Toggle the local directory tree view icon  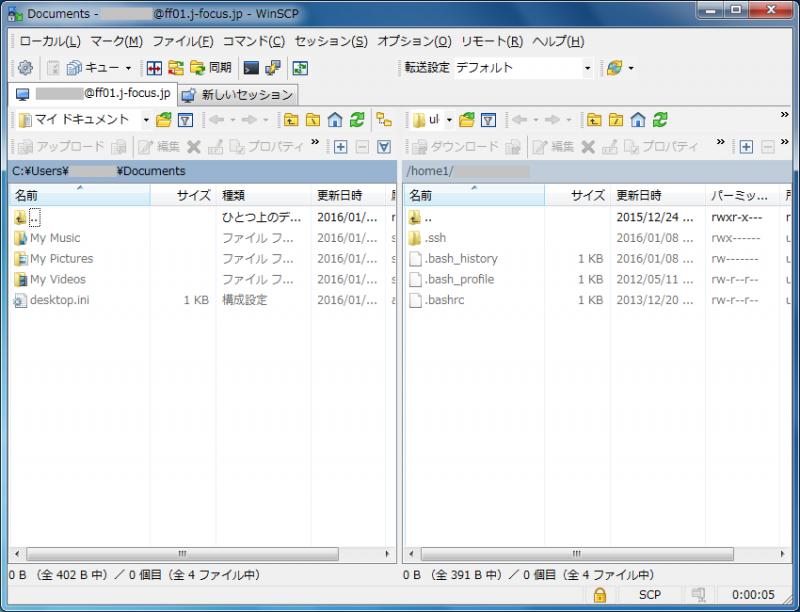tap(384, 120)
